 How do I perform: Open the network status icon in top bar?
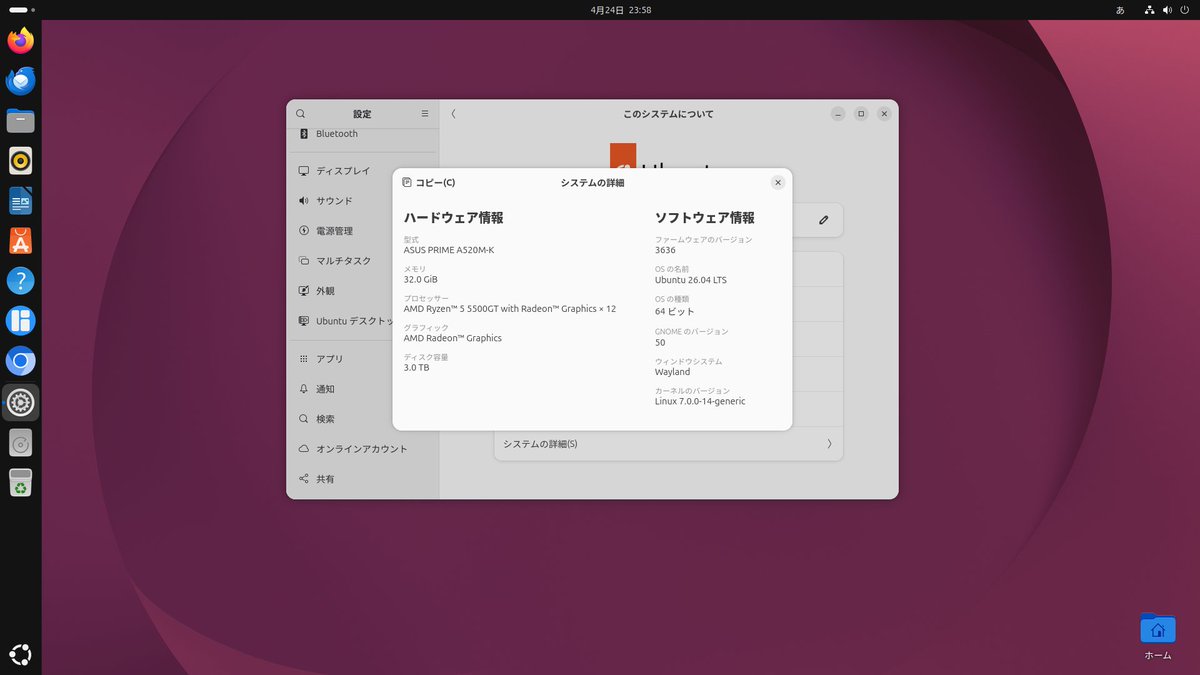pos(1149,10)
